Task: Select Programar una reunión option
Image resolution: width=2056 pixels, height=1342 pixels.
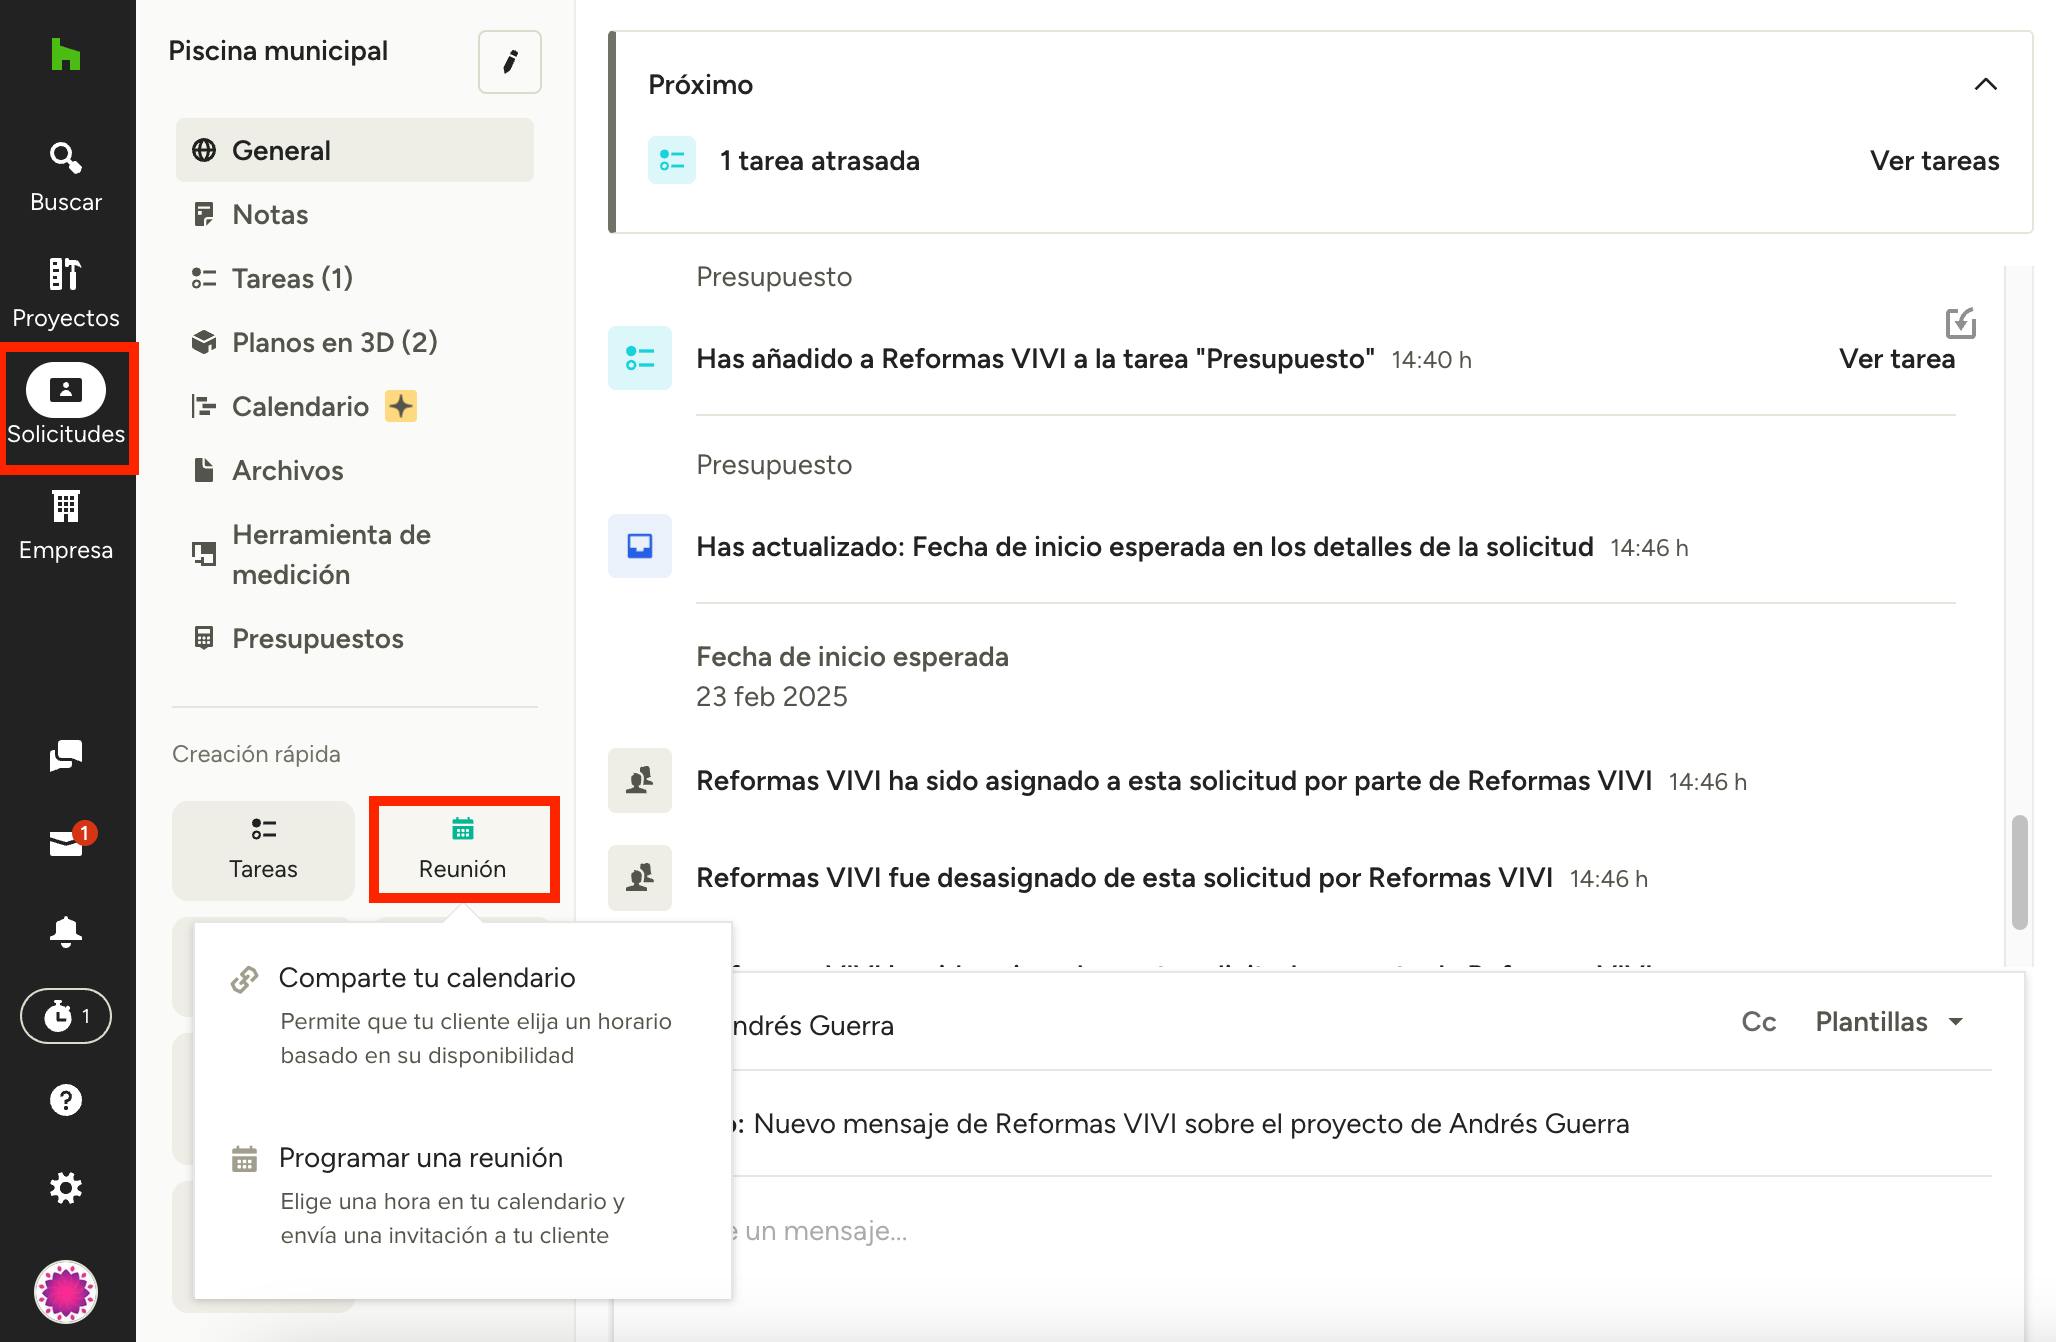Action: point(421,1158)
